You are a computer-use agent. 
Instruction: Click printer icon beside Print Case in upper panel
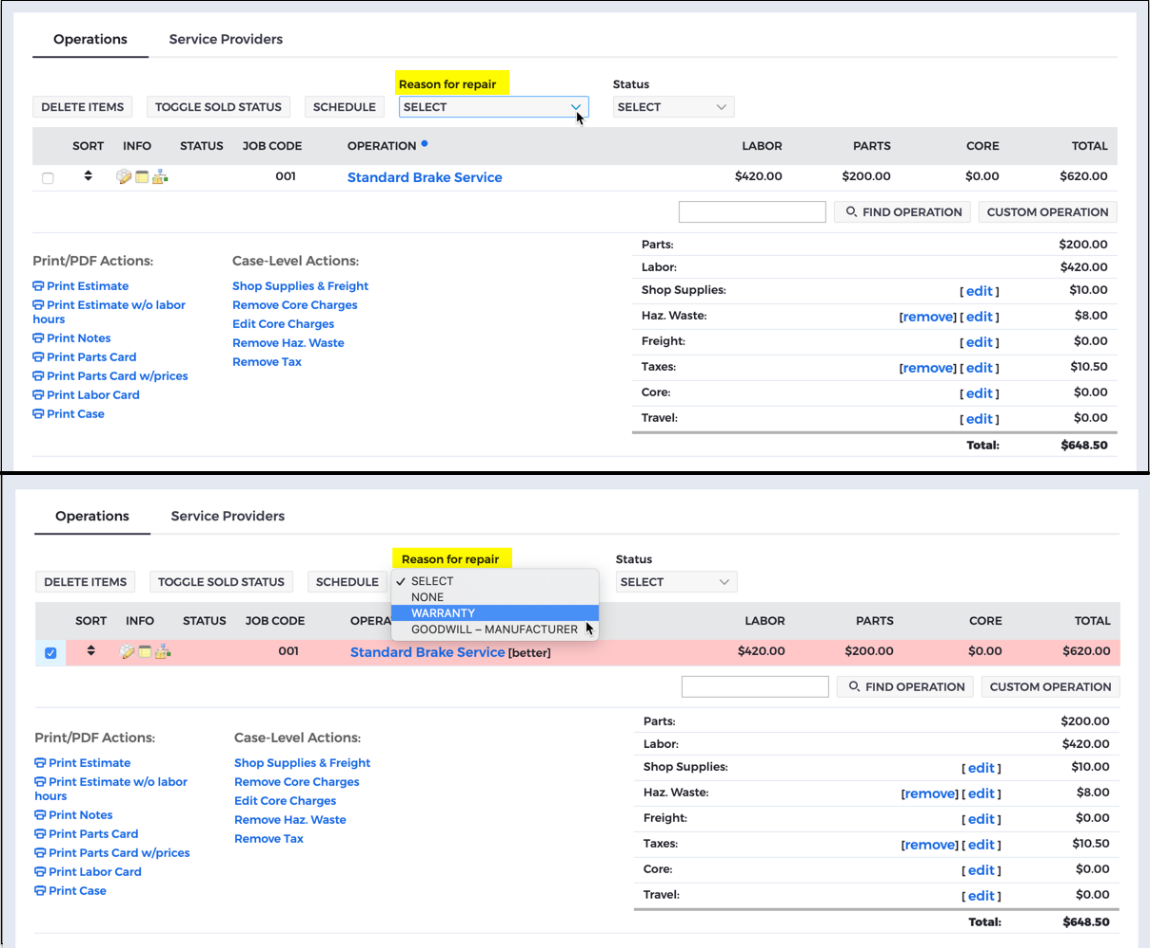click(38, 414)
